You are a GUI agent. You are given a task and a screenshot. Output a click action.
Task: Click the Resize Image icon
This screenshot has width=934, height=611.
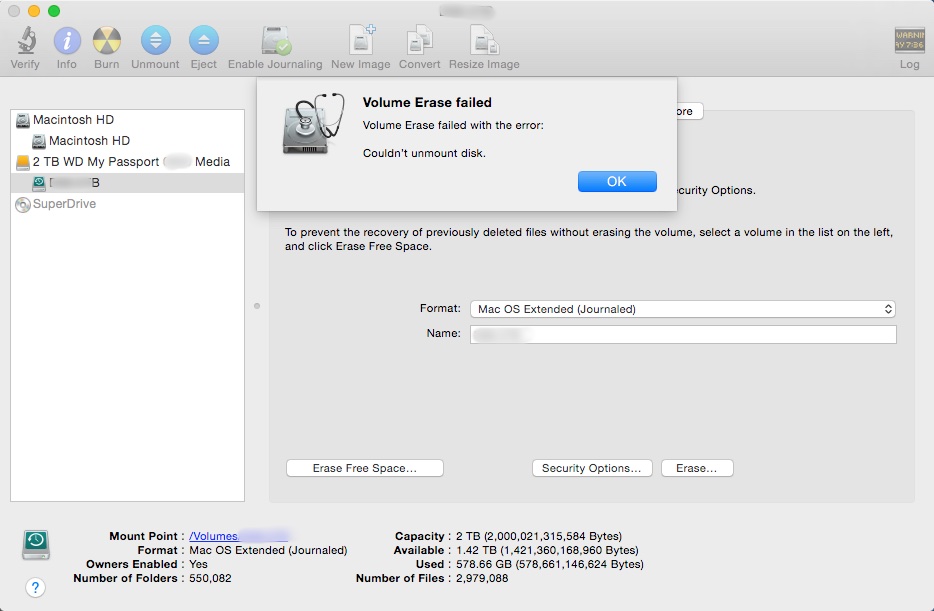coord(484,40)
